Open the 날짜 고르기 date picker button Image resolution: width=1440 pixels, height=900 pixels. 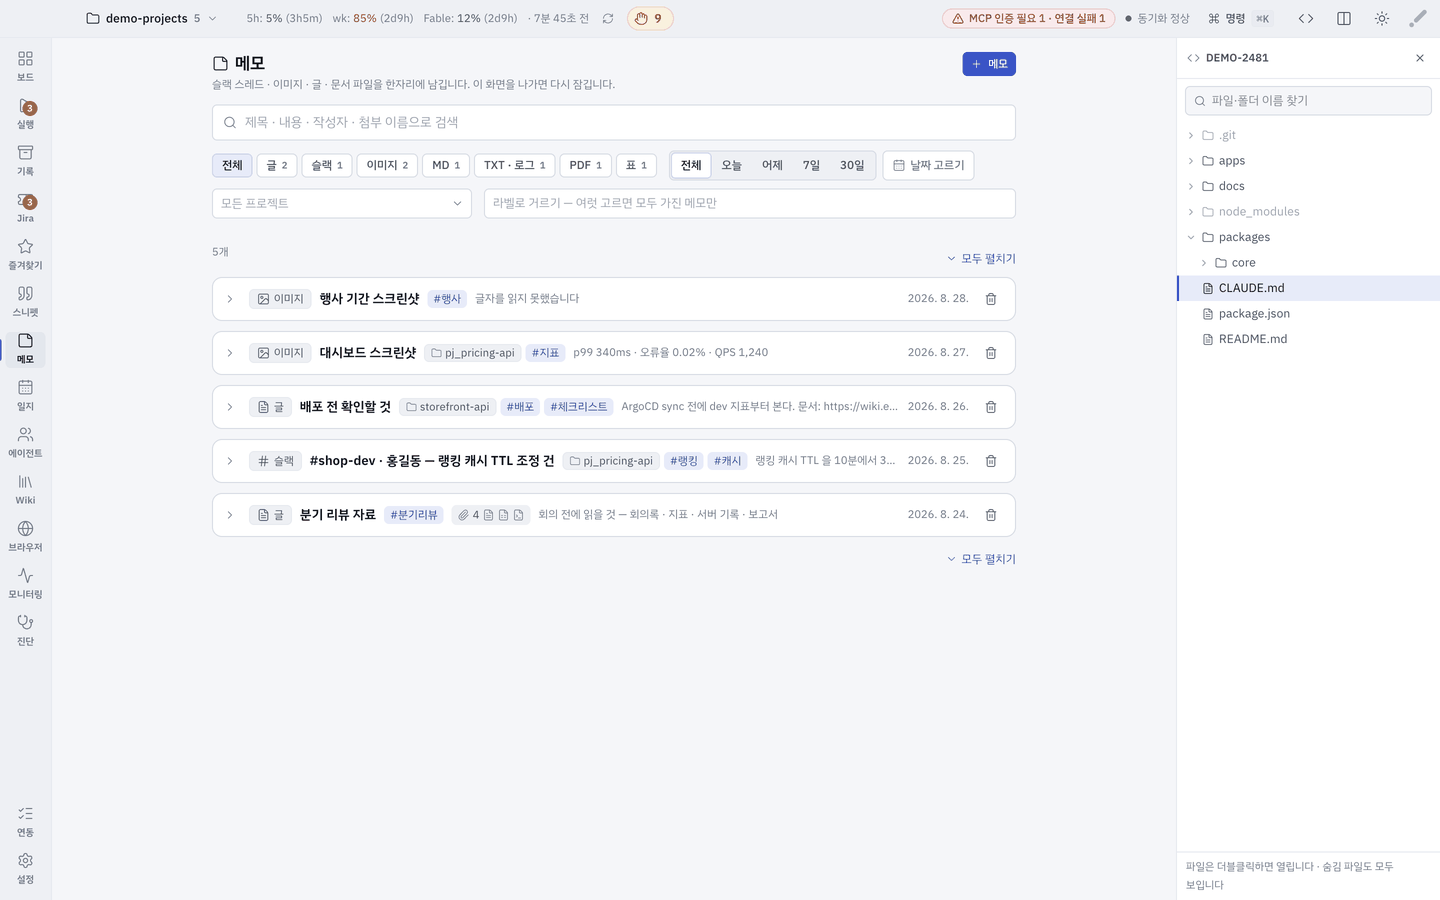pyautogui.click(x=929, y=165)
